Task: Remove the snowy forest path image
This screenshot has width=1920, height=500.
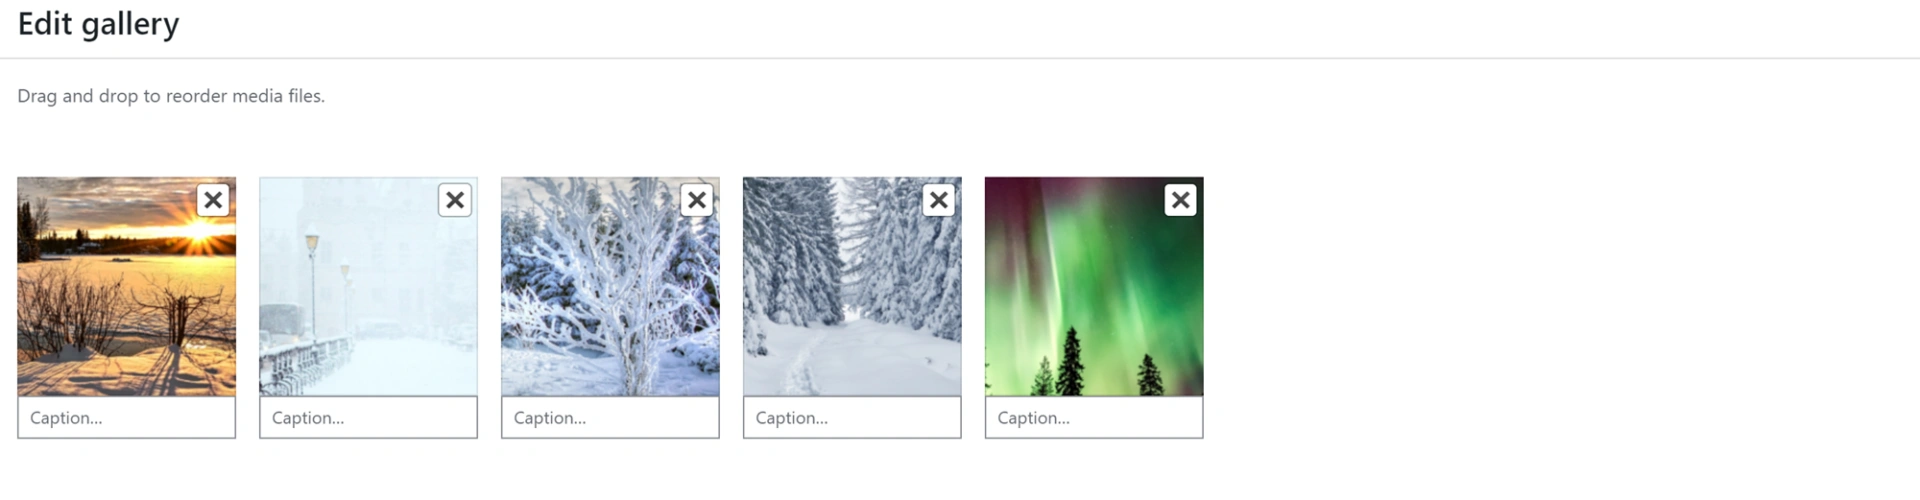Action: click(x=939, y=200)
